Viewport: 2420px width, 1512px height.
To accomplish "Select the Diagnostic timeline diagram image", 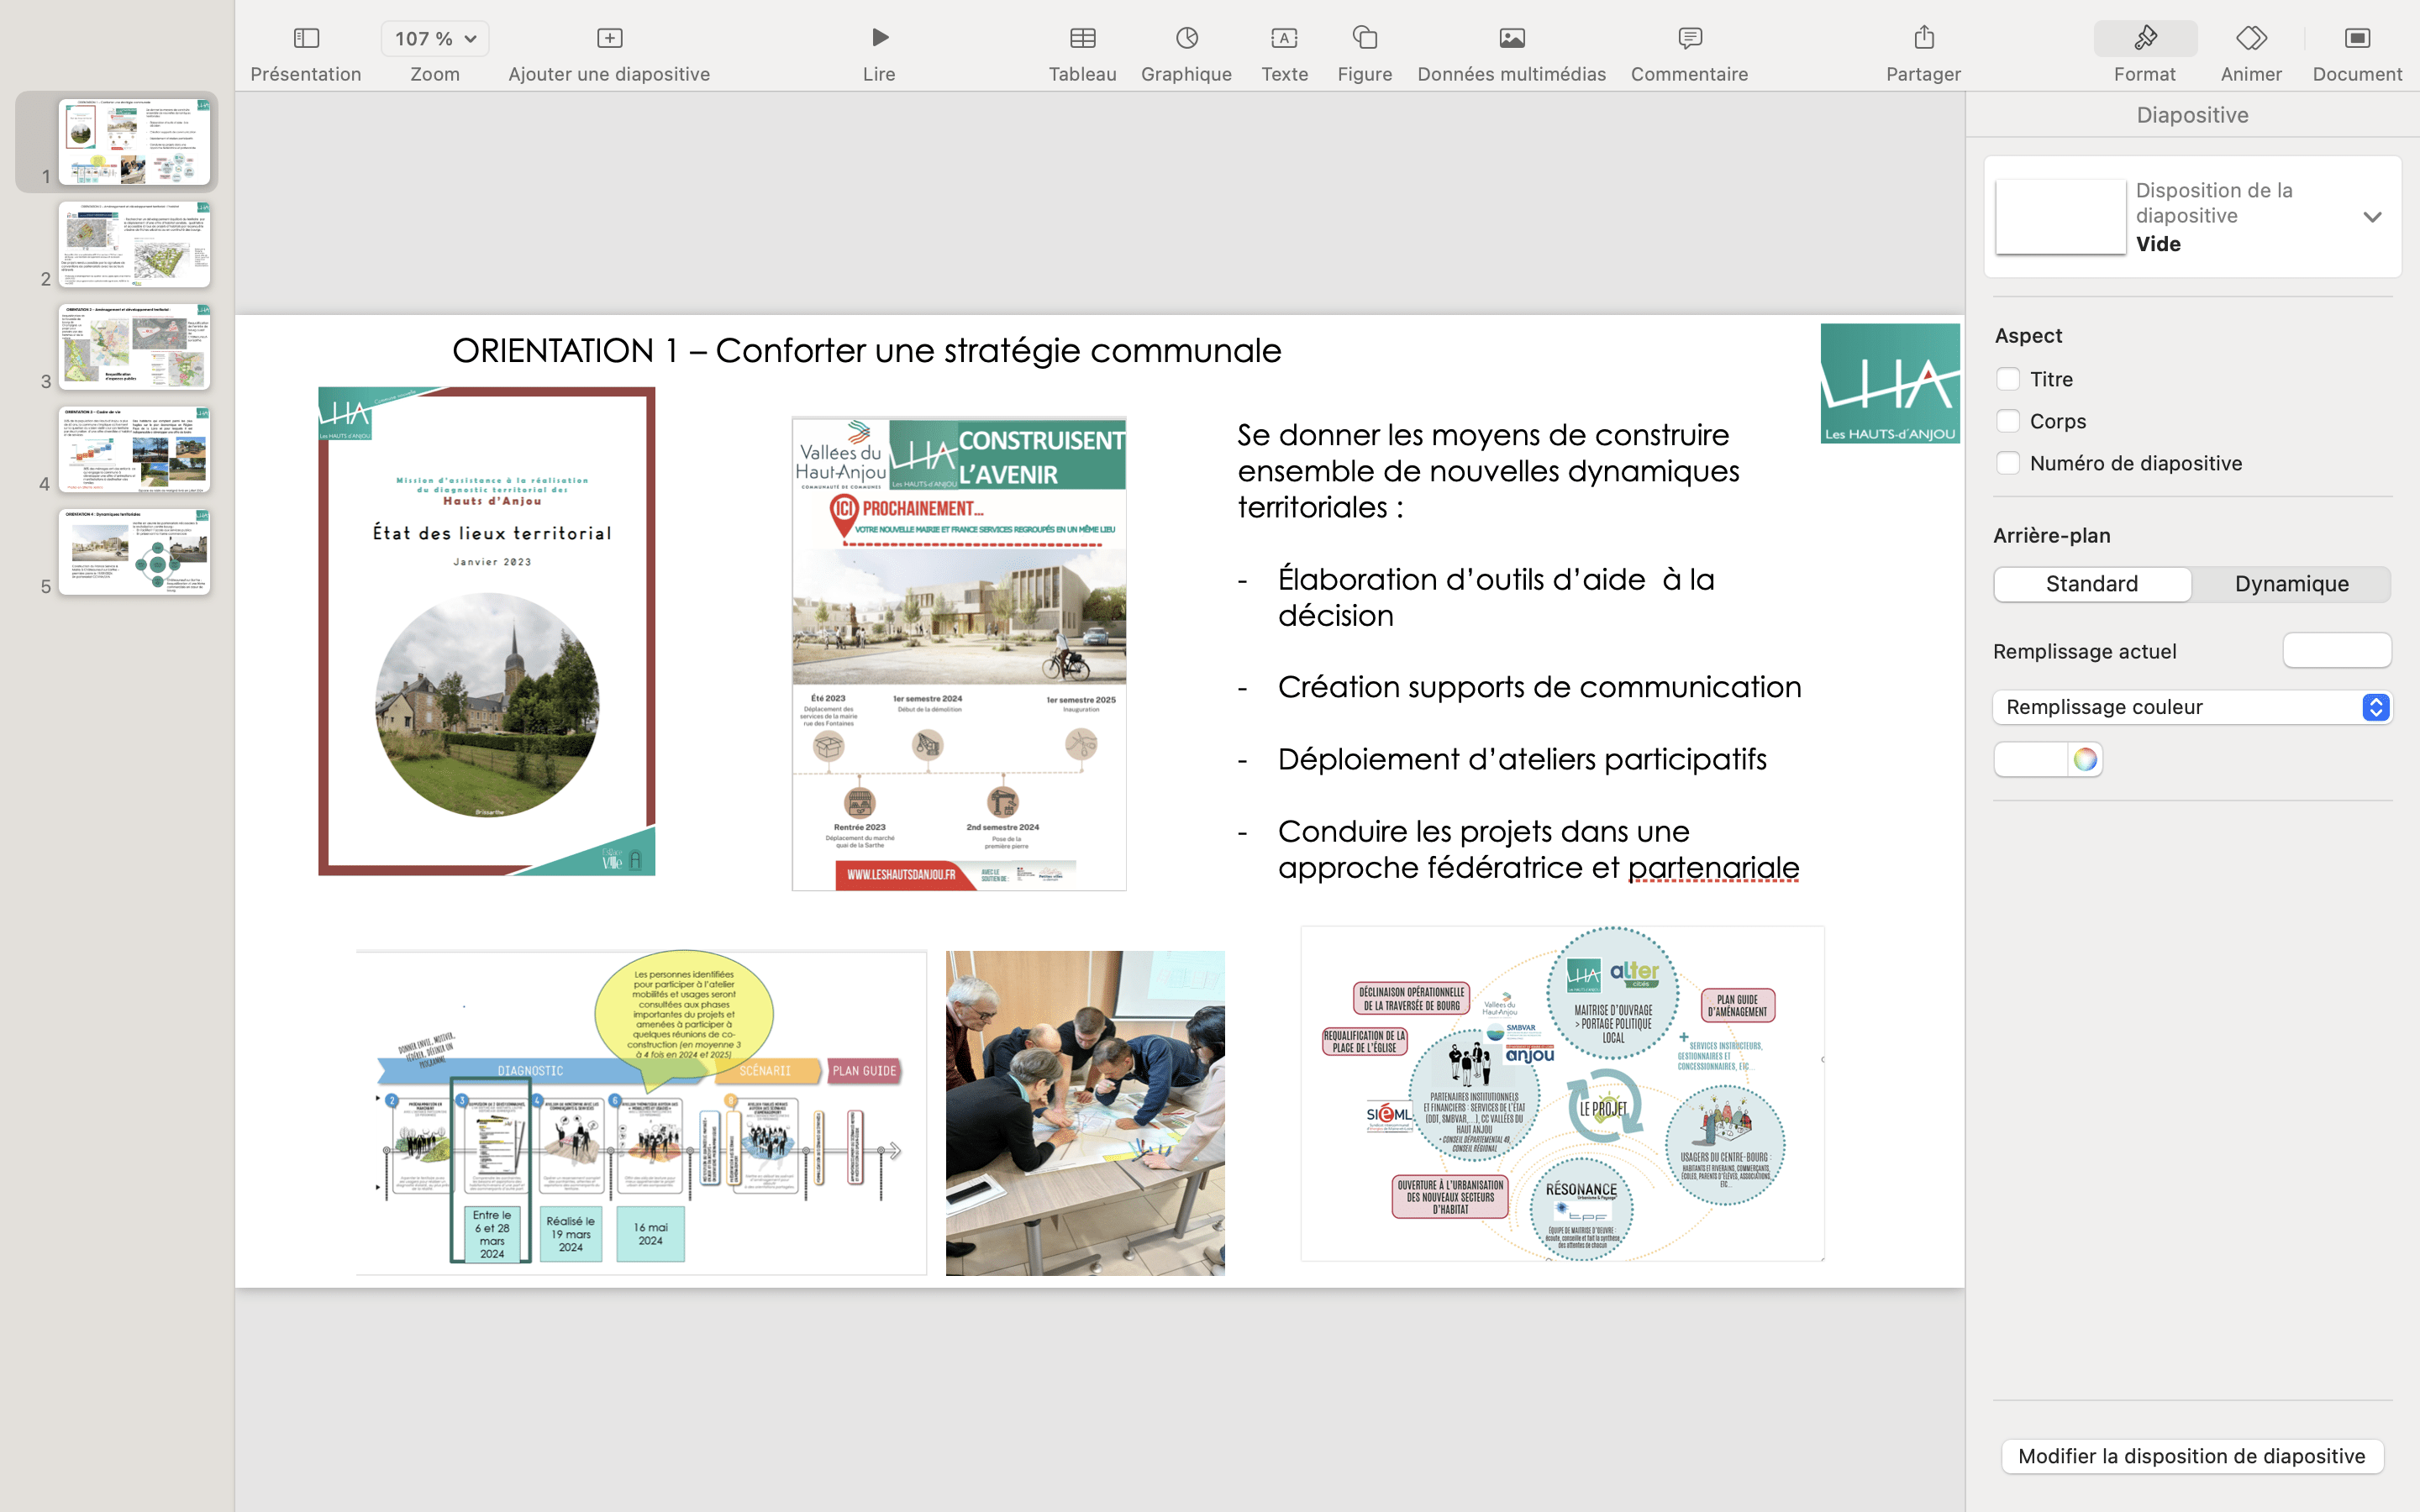I will (x=641, y=1113).
